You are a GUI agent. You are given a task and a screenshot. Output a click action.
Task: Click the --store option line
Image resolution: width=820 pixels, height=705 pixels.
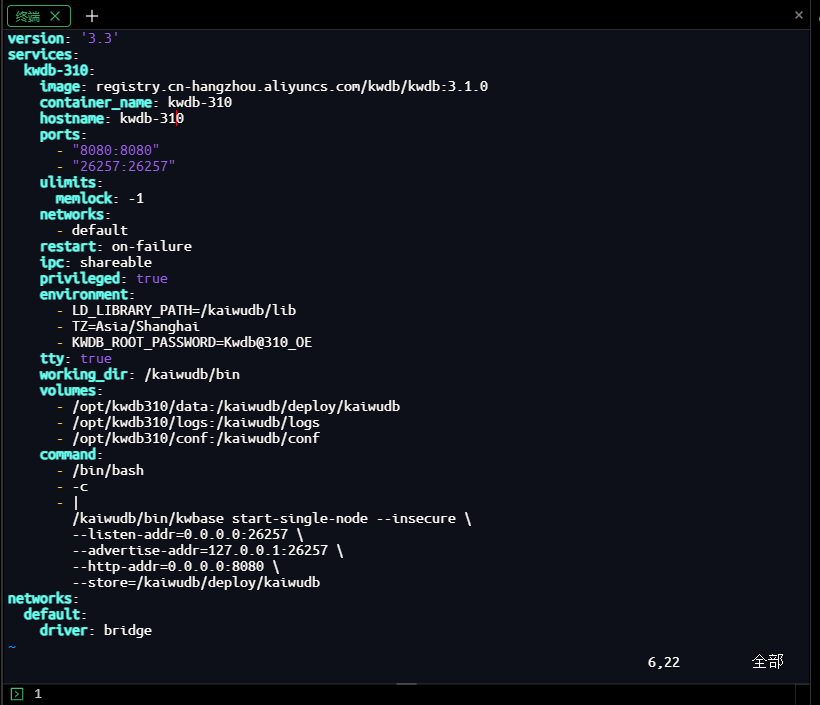coord(196,583)
